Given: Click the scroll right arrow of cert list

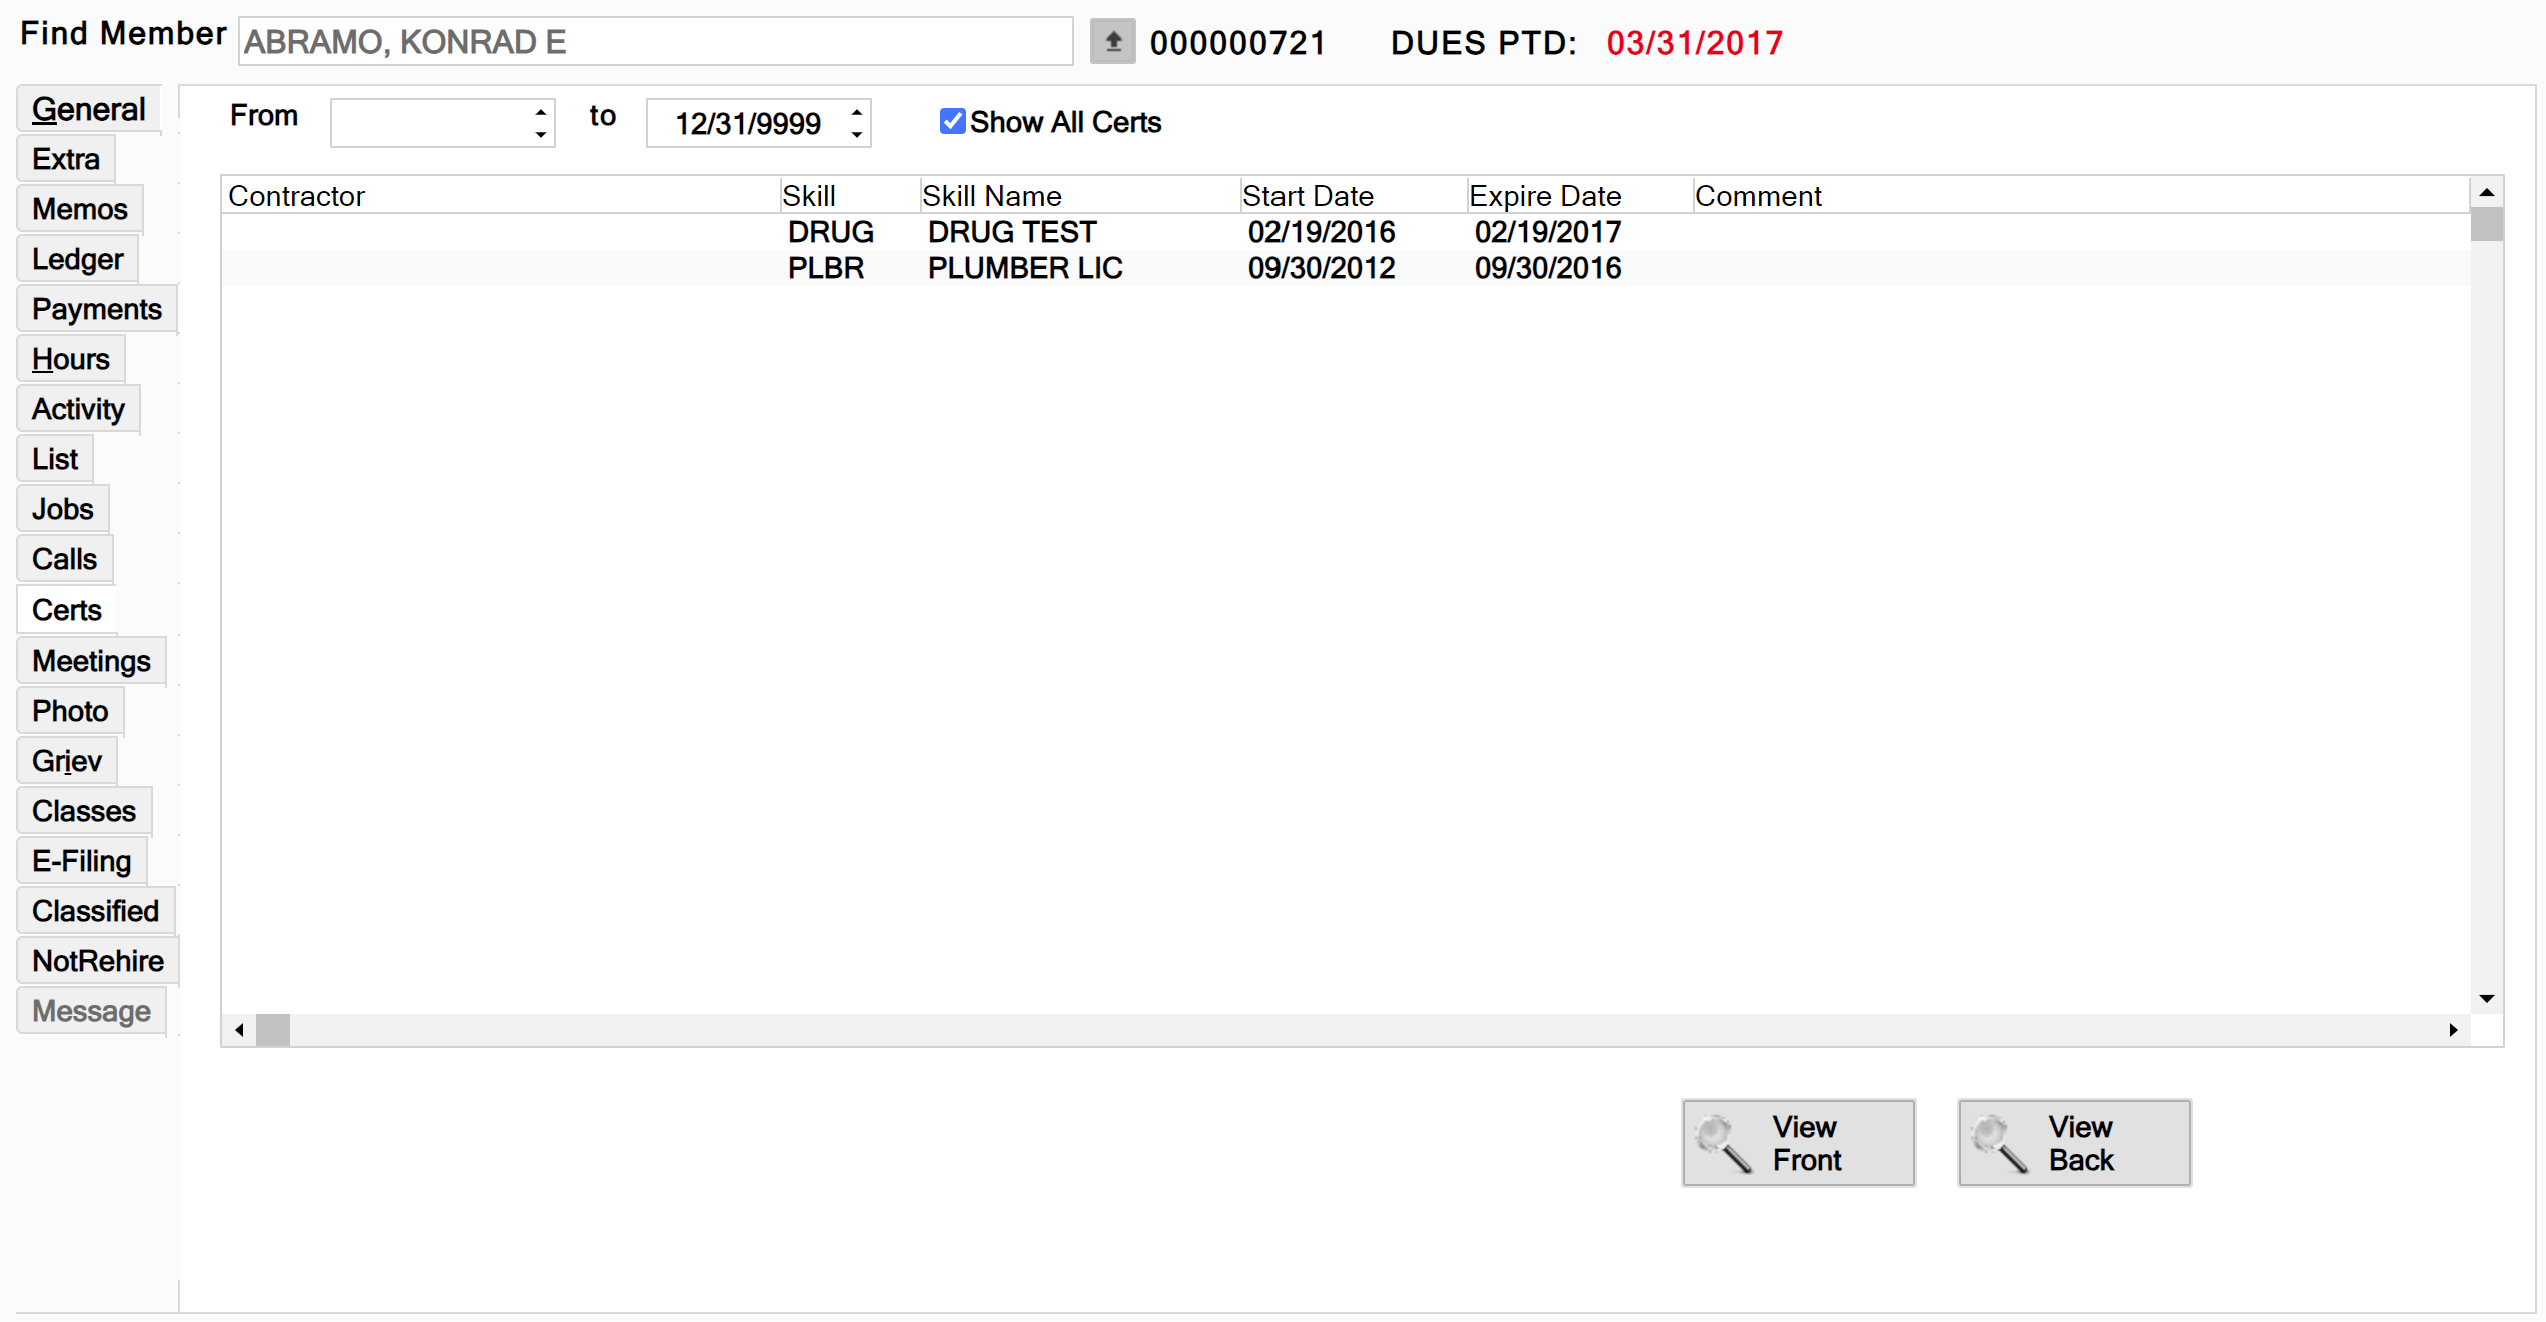Looking at the screenshot, I should 2452,1029.
